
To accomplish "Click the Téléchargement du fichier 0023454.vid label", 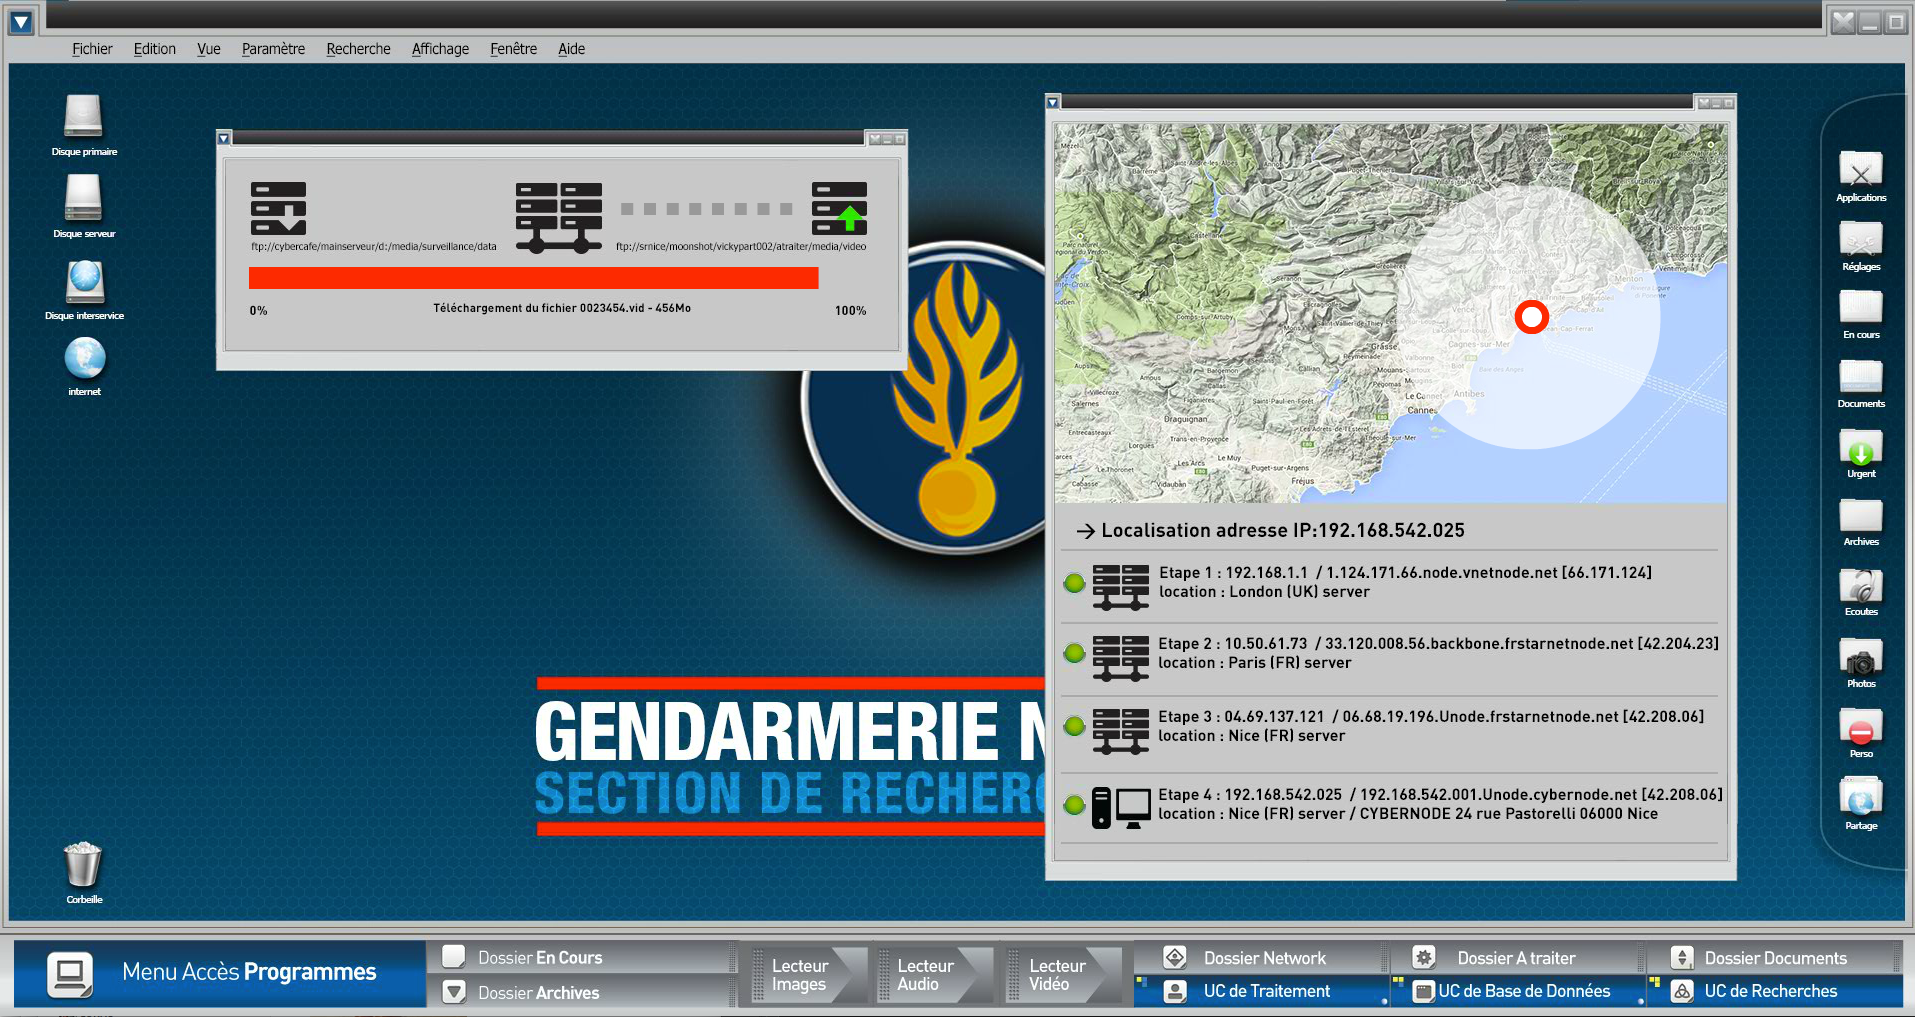I will pos(562,308).
